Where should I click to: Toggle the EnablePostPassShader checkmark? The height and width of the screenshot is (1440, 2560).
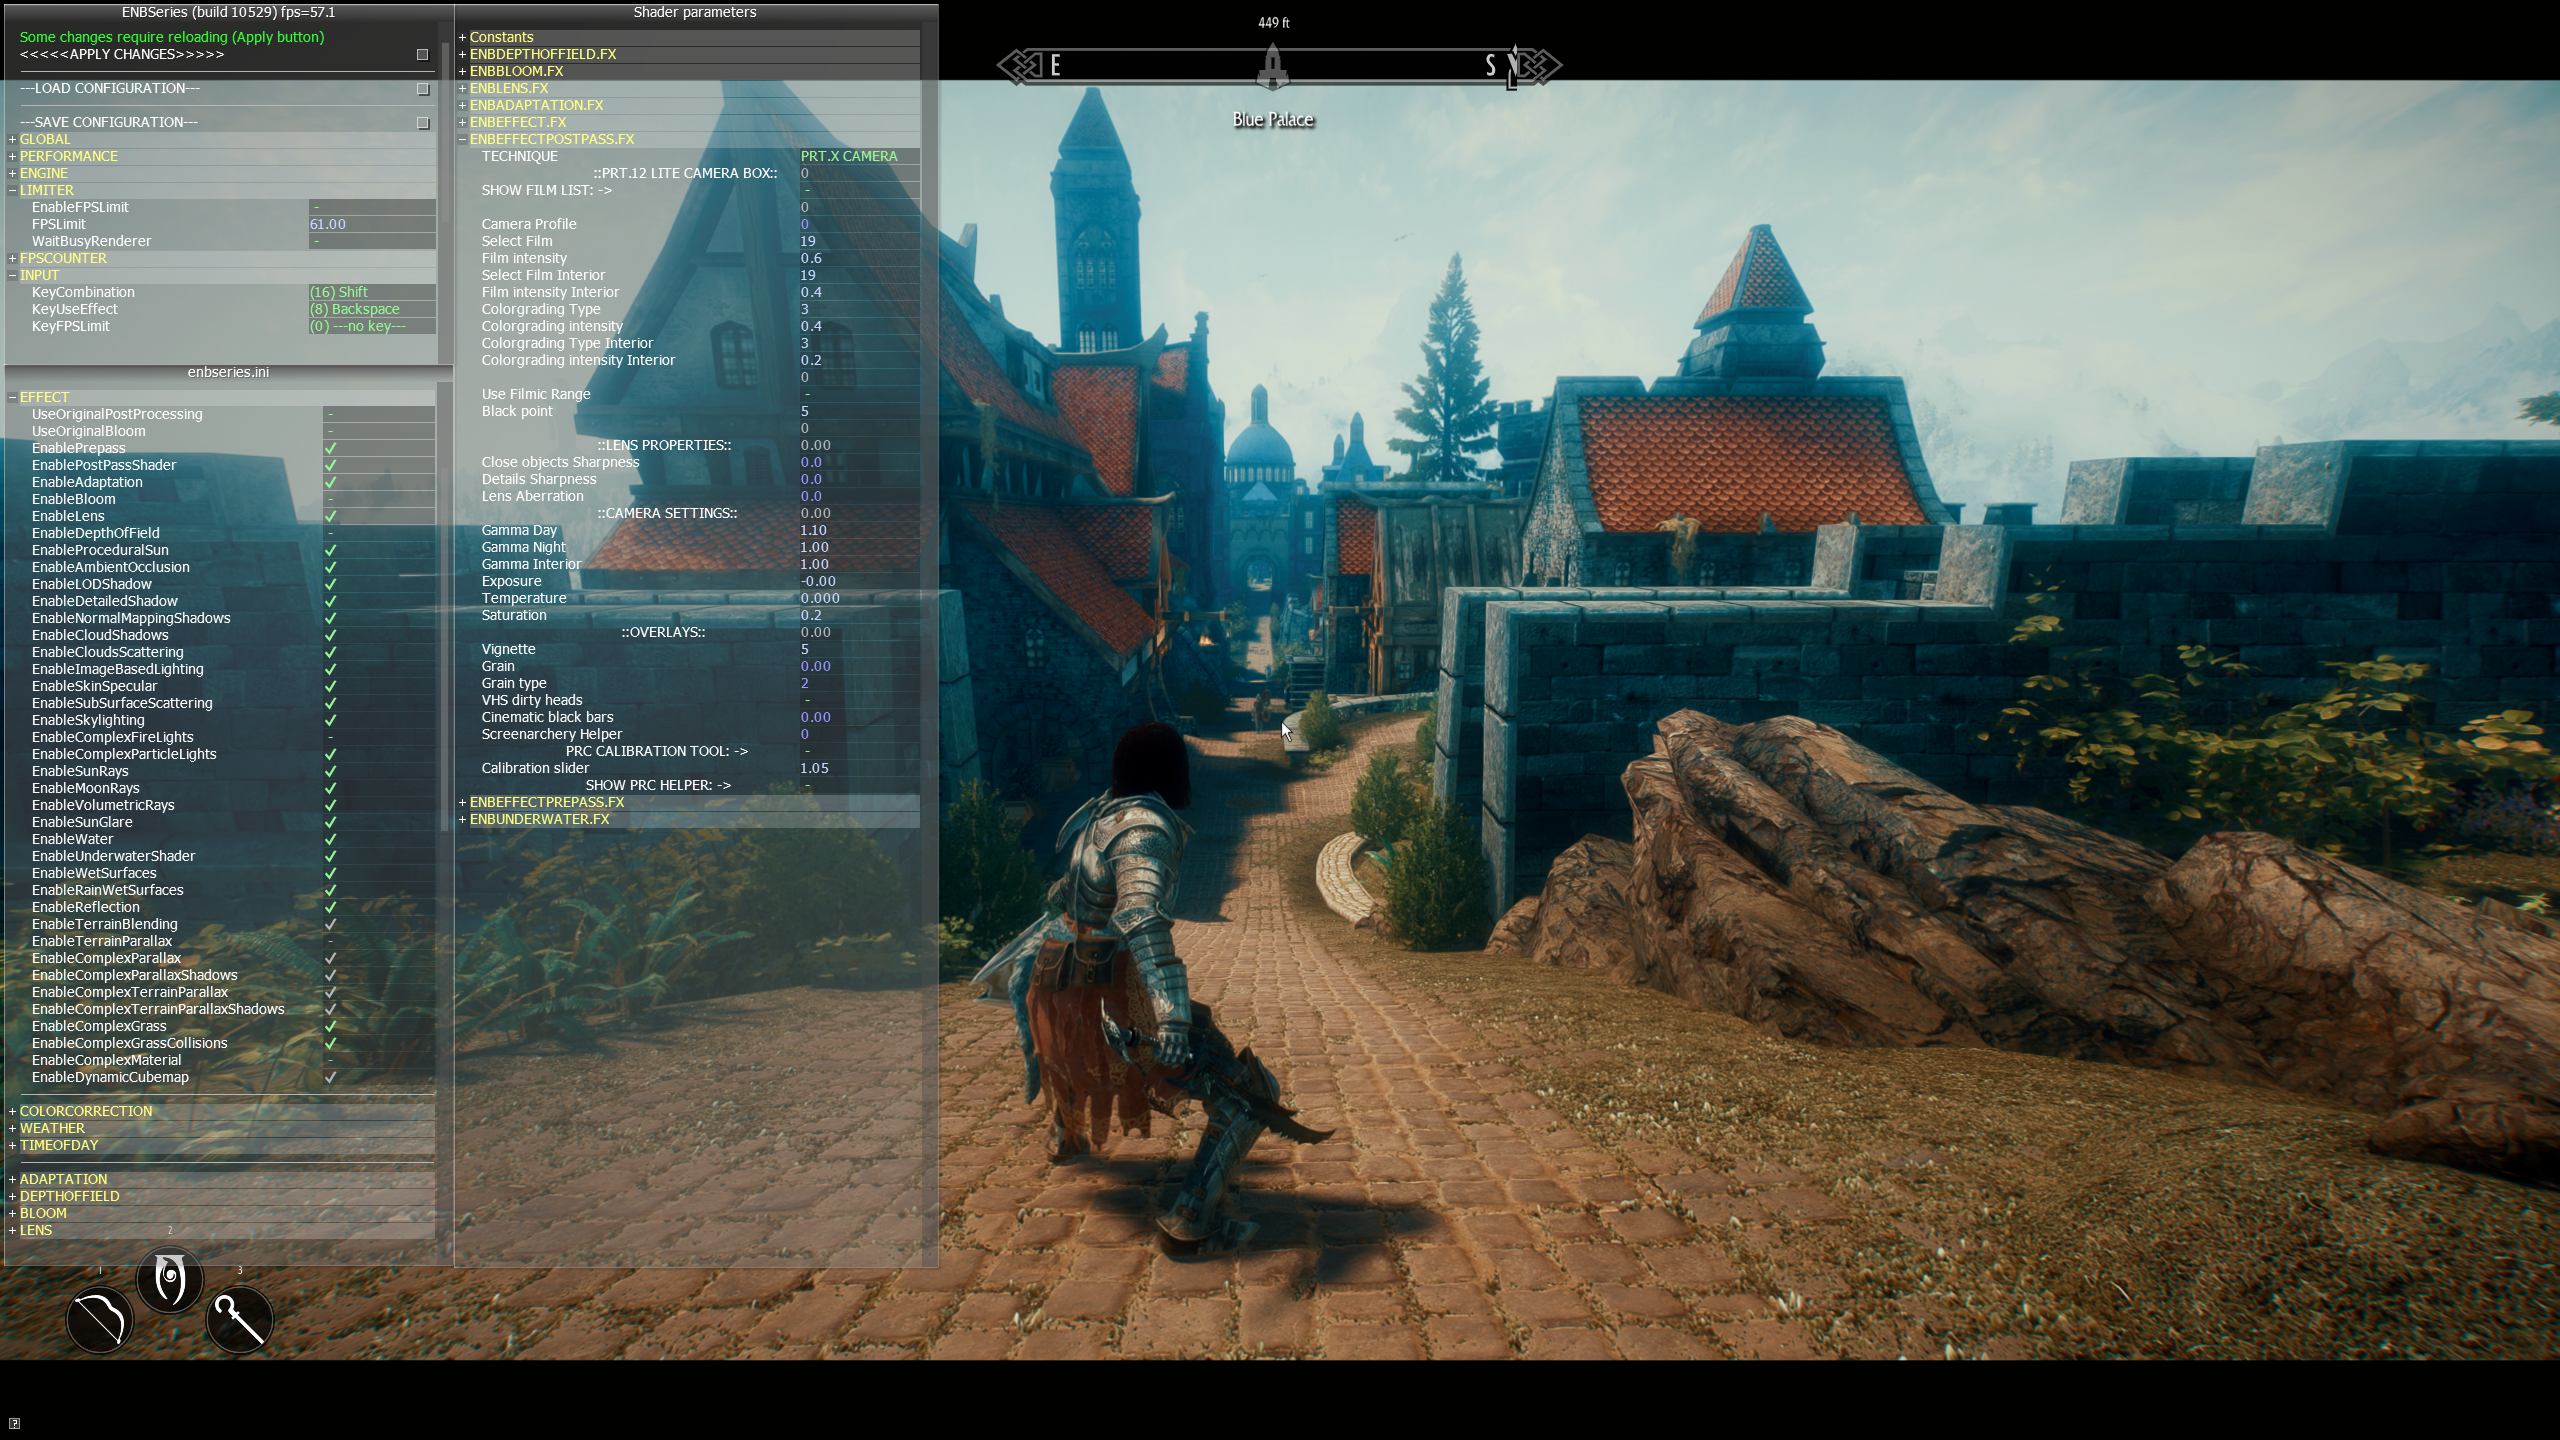(x=331, y=465)
